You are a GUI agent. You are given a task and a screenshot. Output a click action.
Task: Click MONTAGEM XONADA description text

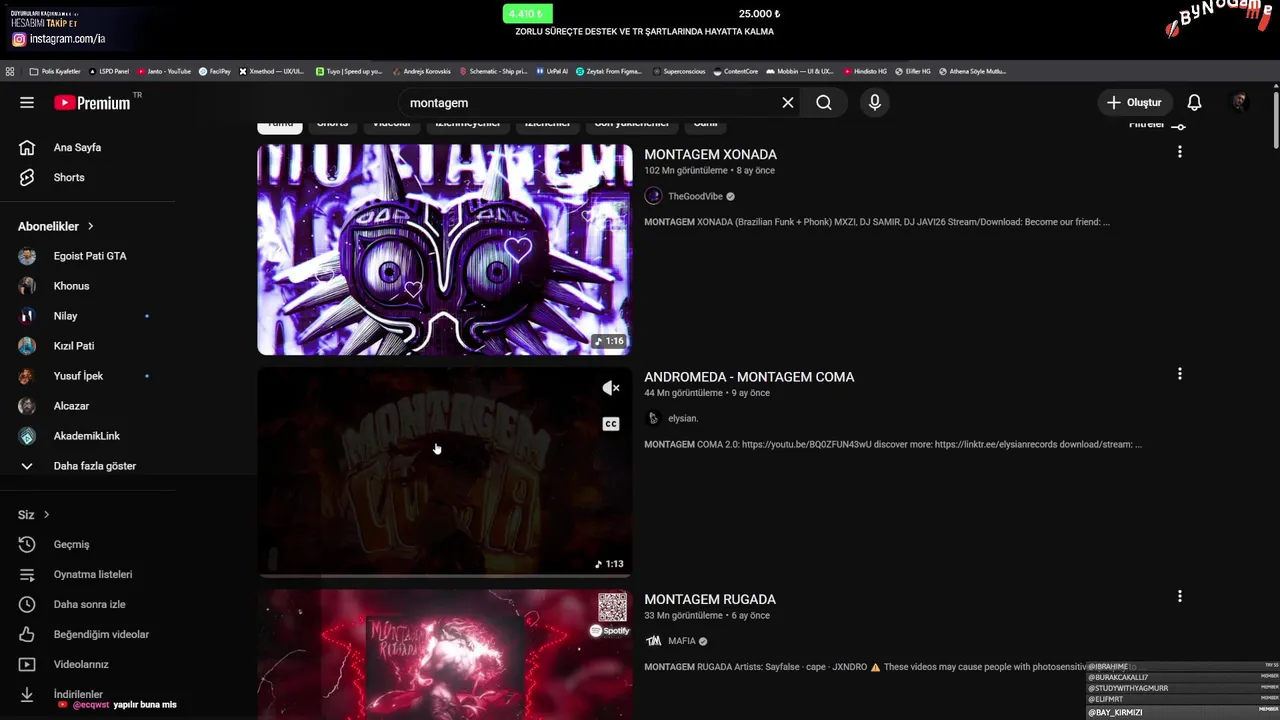(877, 222)
